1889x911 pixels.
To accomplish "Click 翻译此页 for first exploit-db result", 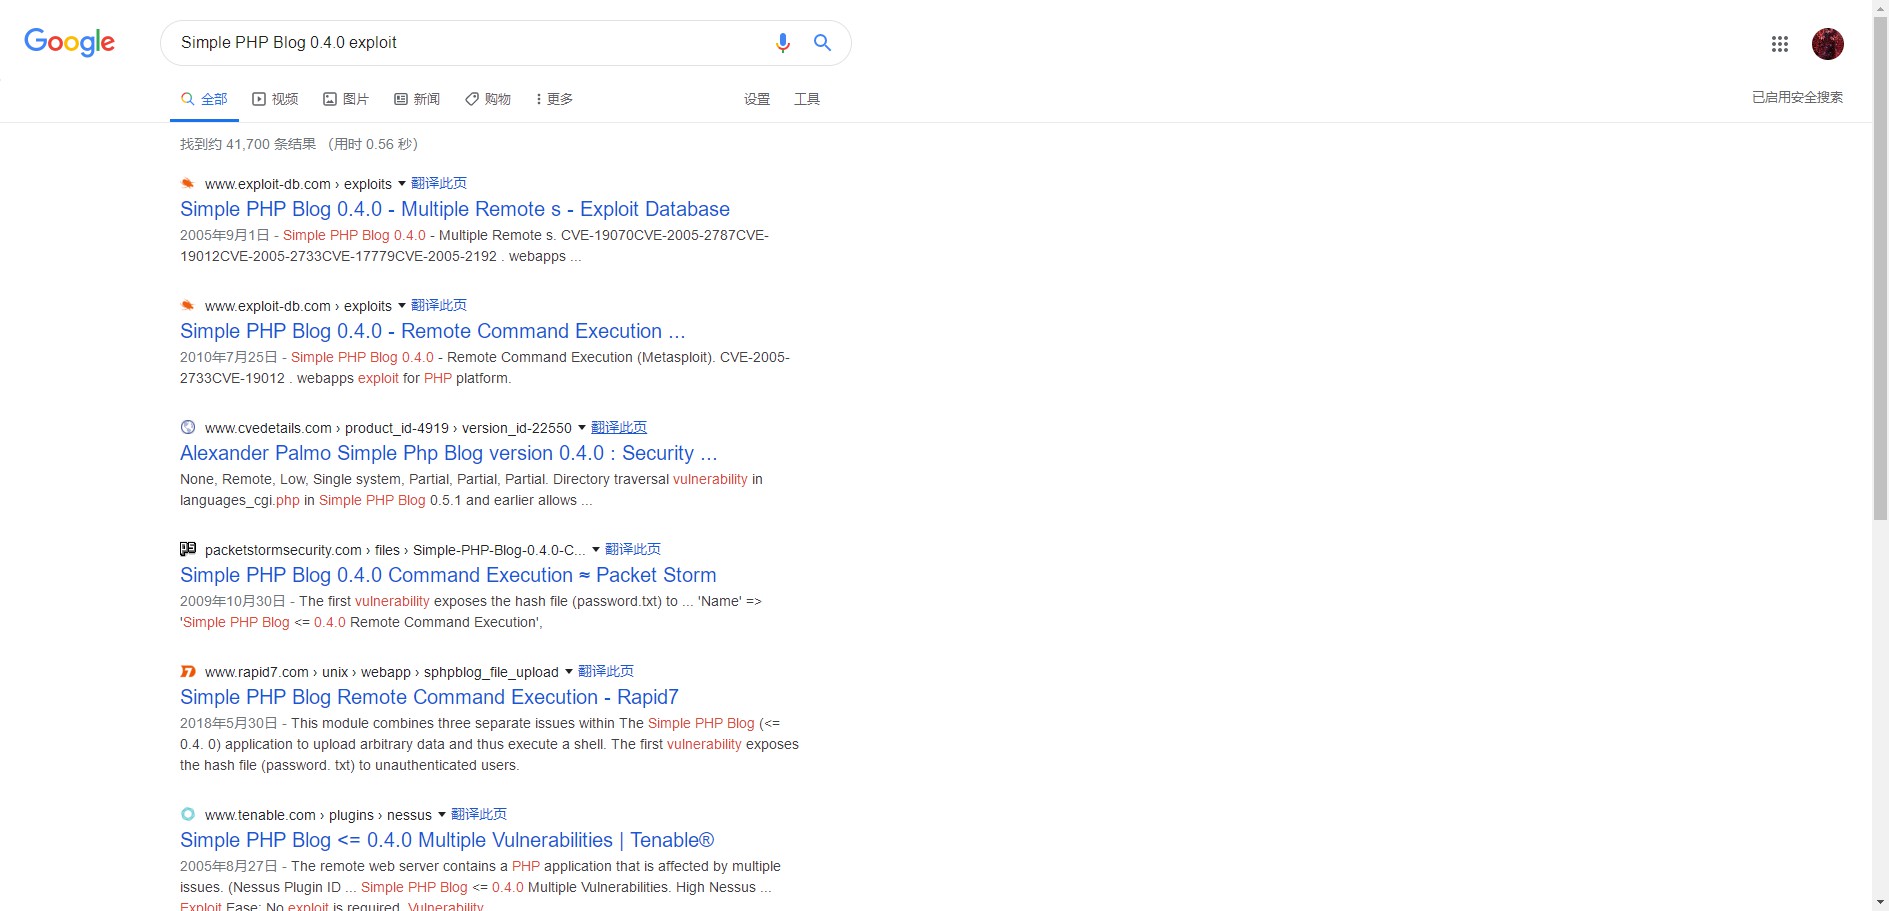I will 439,183.
